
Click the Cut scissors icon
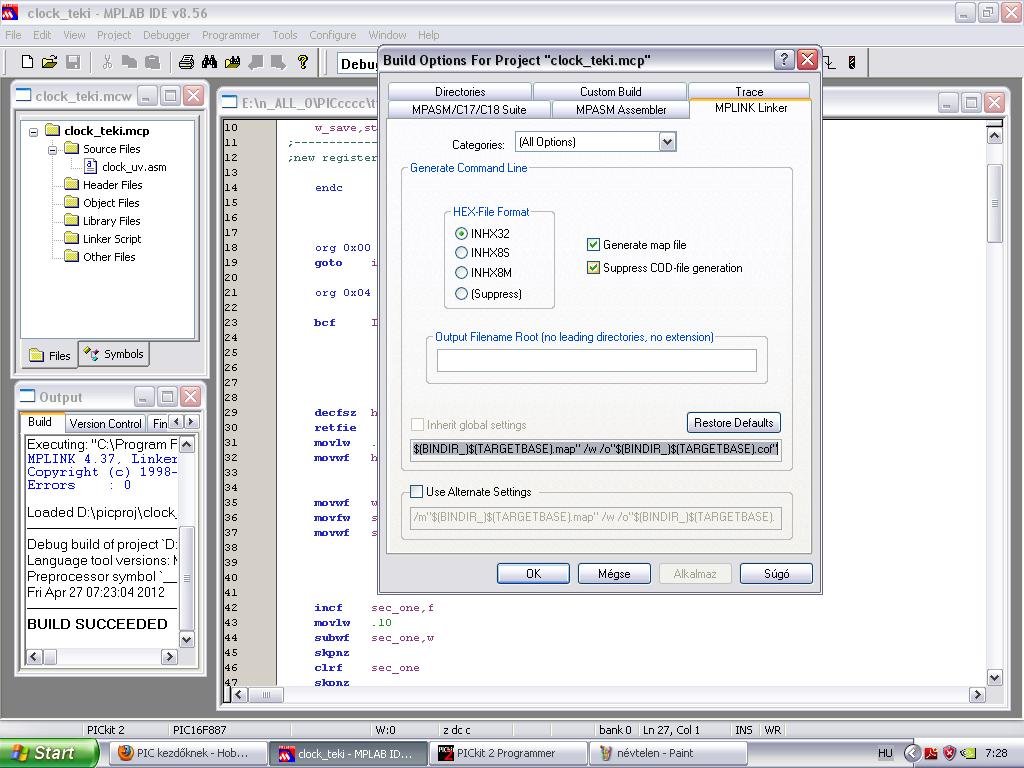tap(107, 62)
